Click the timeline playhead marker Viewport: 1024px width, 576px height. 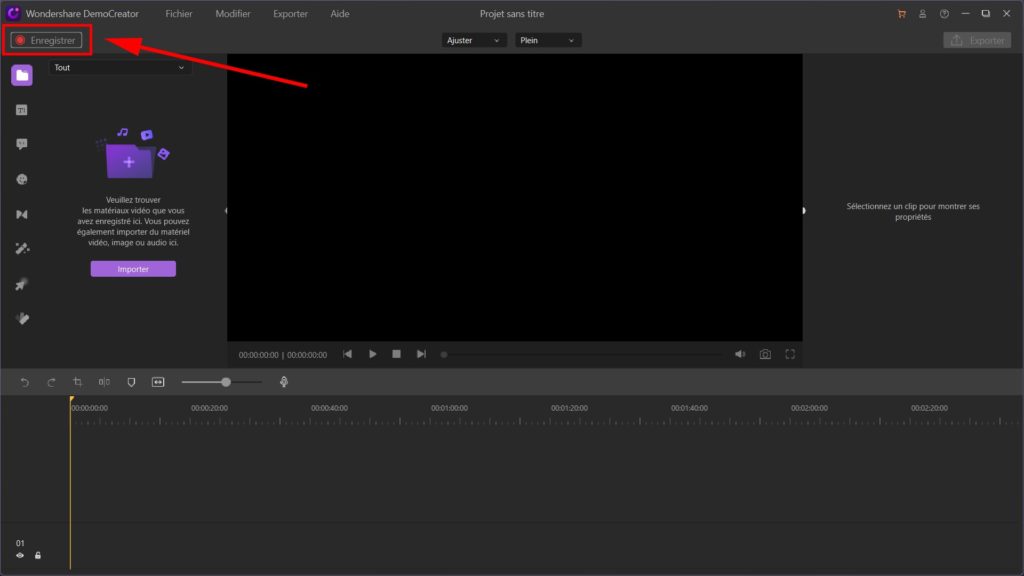pyautogui.click(x=71, y=400)
